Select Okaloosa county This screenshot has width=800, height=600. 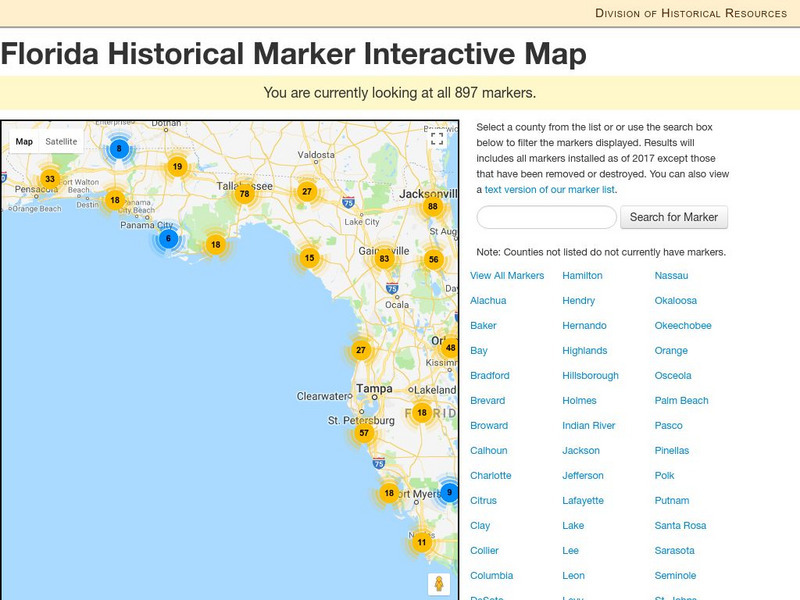pos(676,301)
